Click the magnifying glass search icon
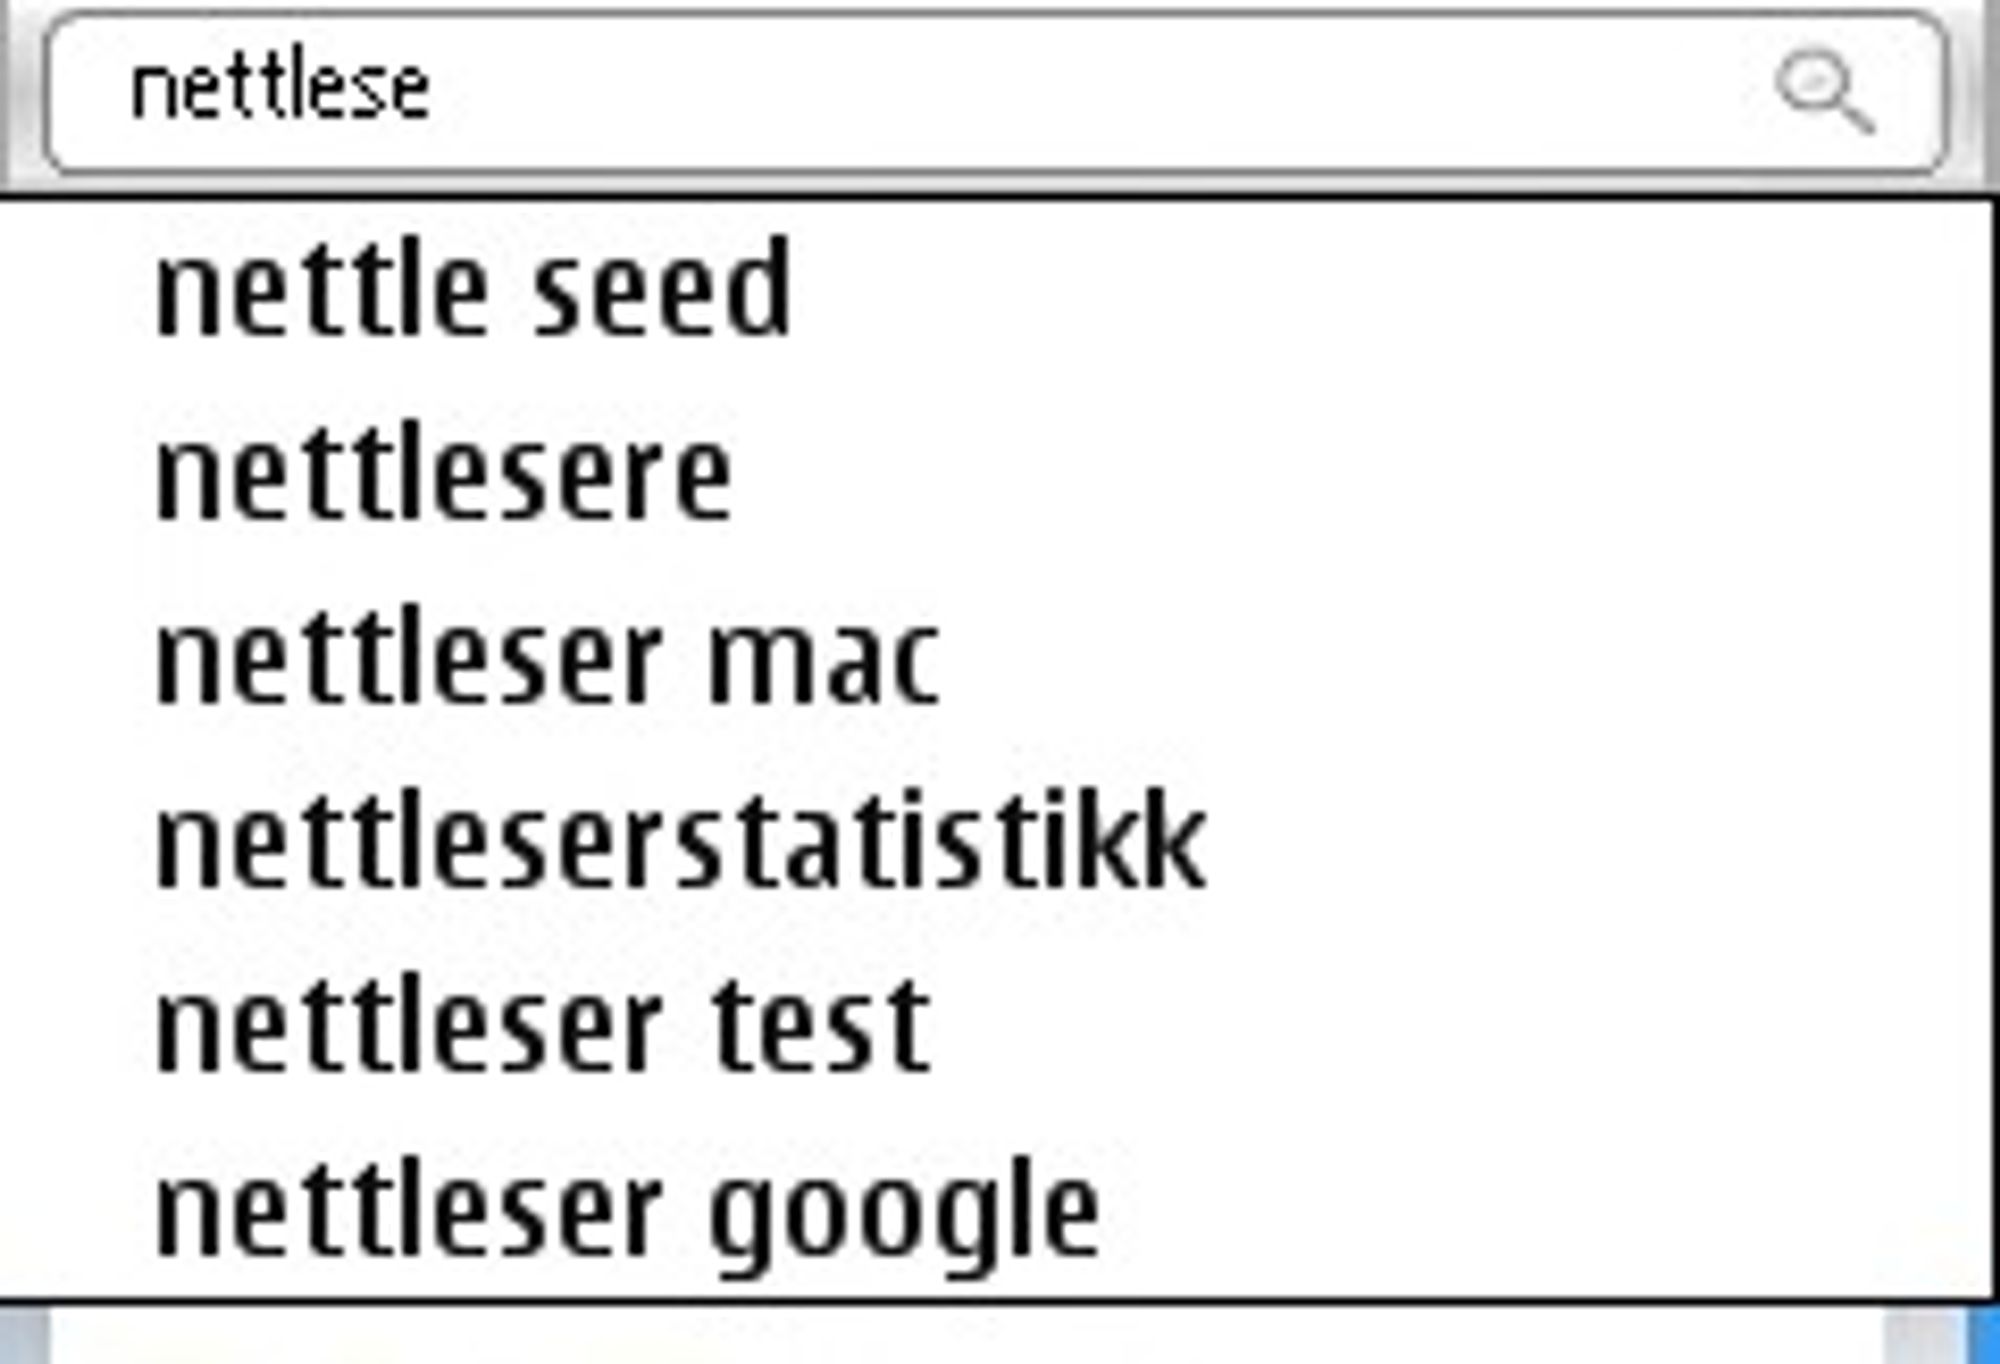Image resolution: width=2000 pixels, height=1364 pixels. pos(1824,92)
